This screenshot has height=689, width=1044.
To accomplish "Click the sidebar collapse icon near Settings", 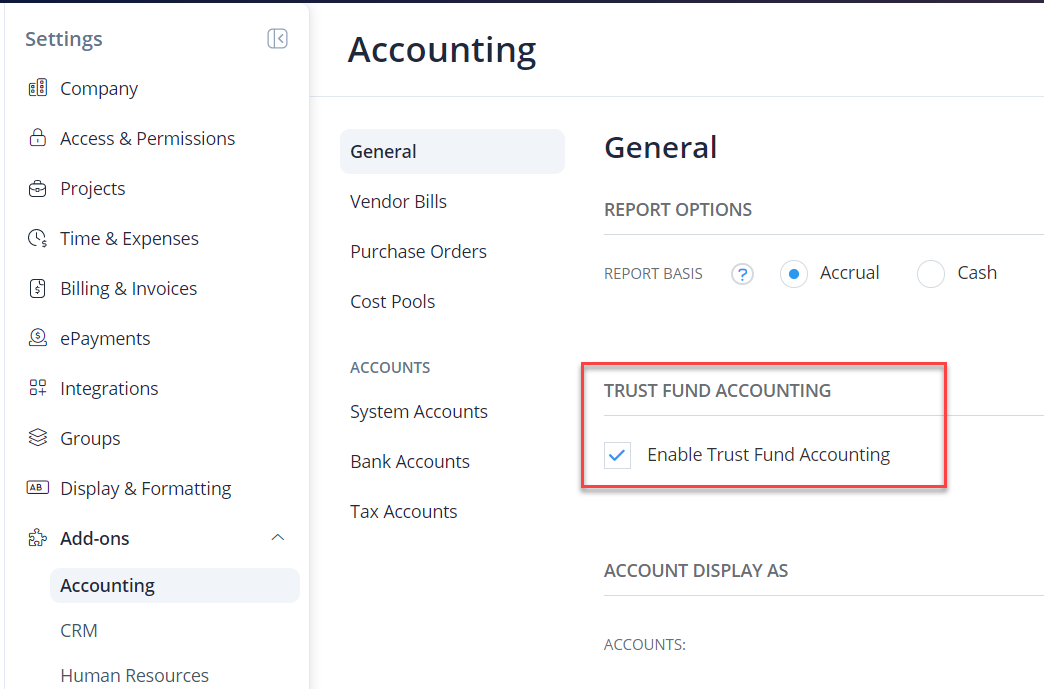I will coord(277,38).
